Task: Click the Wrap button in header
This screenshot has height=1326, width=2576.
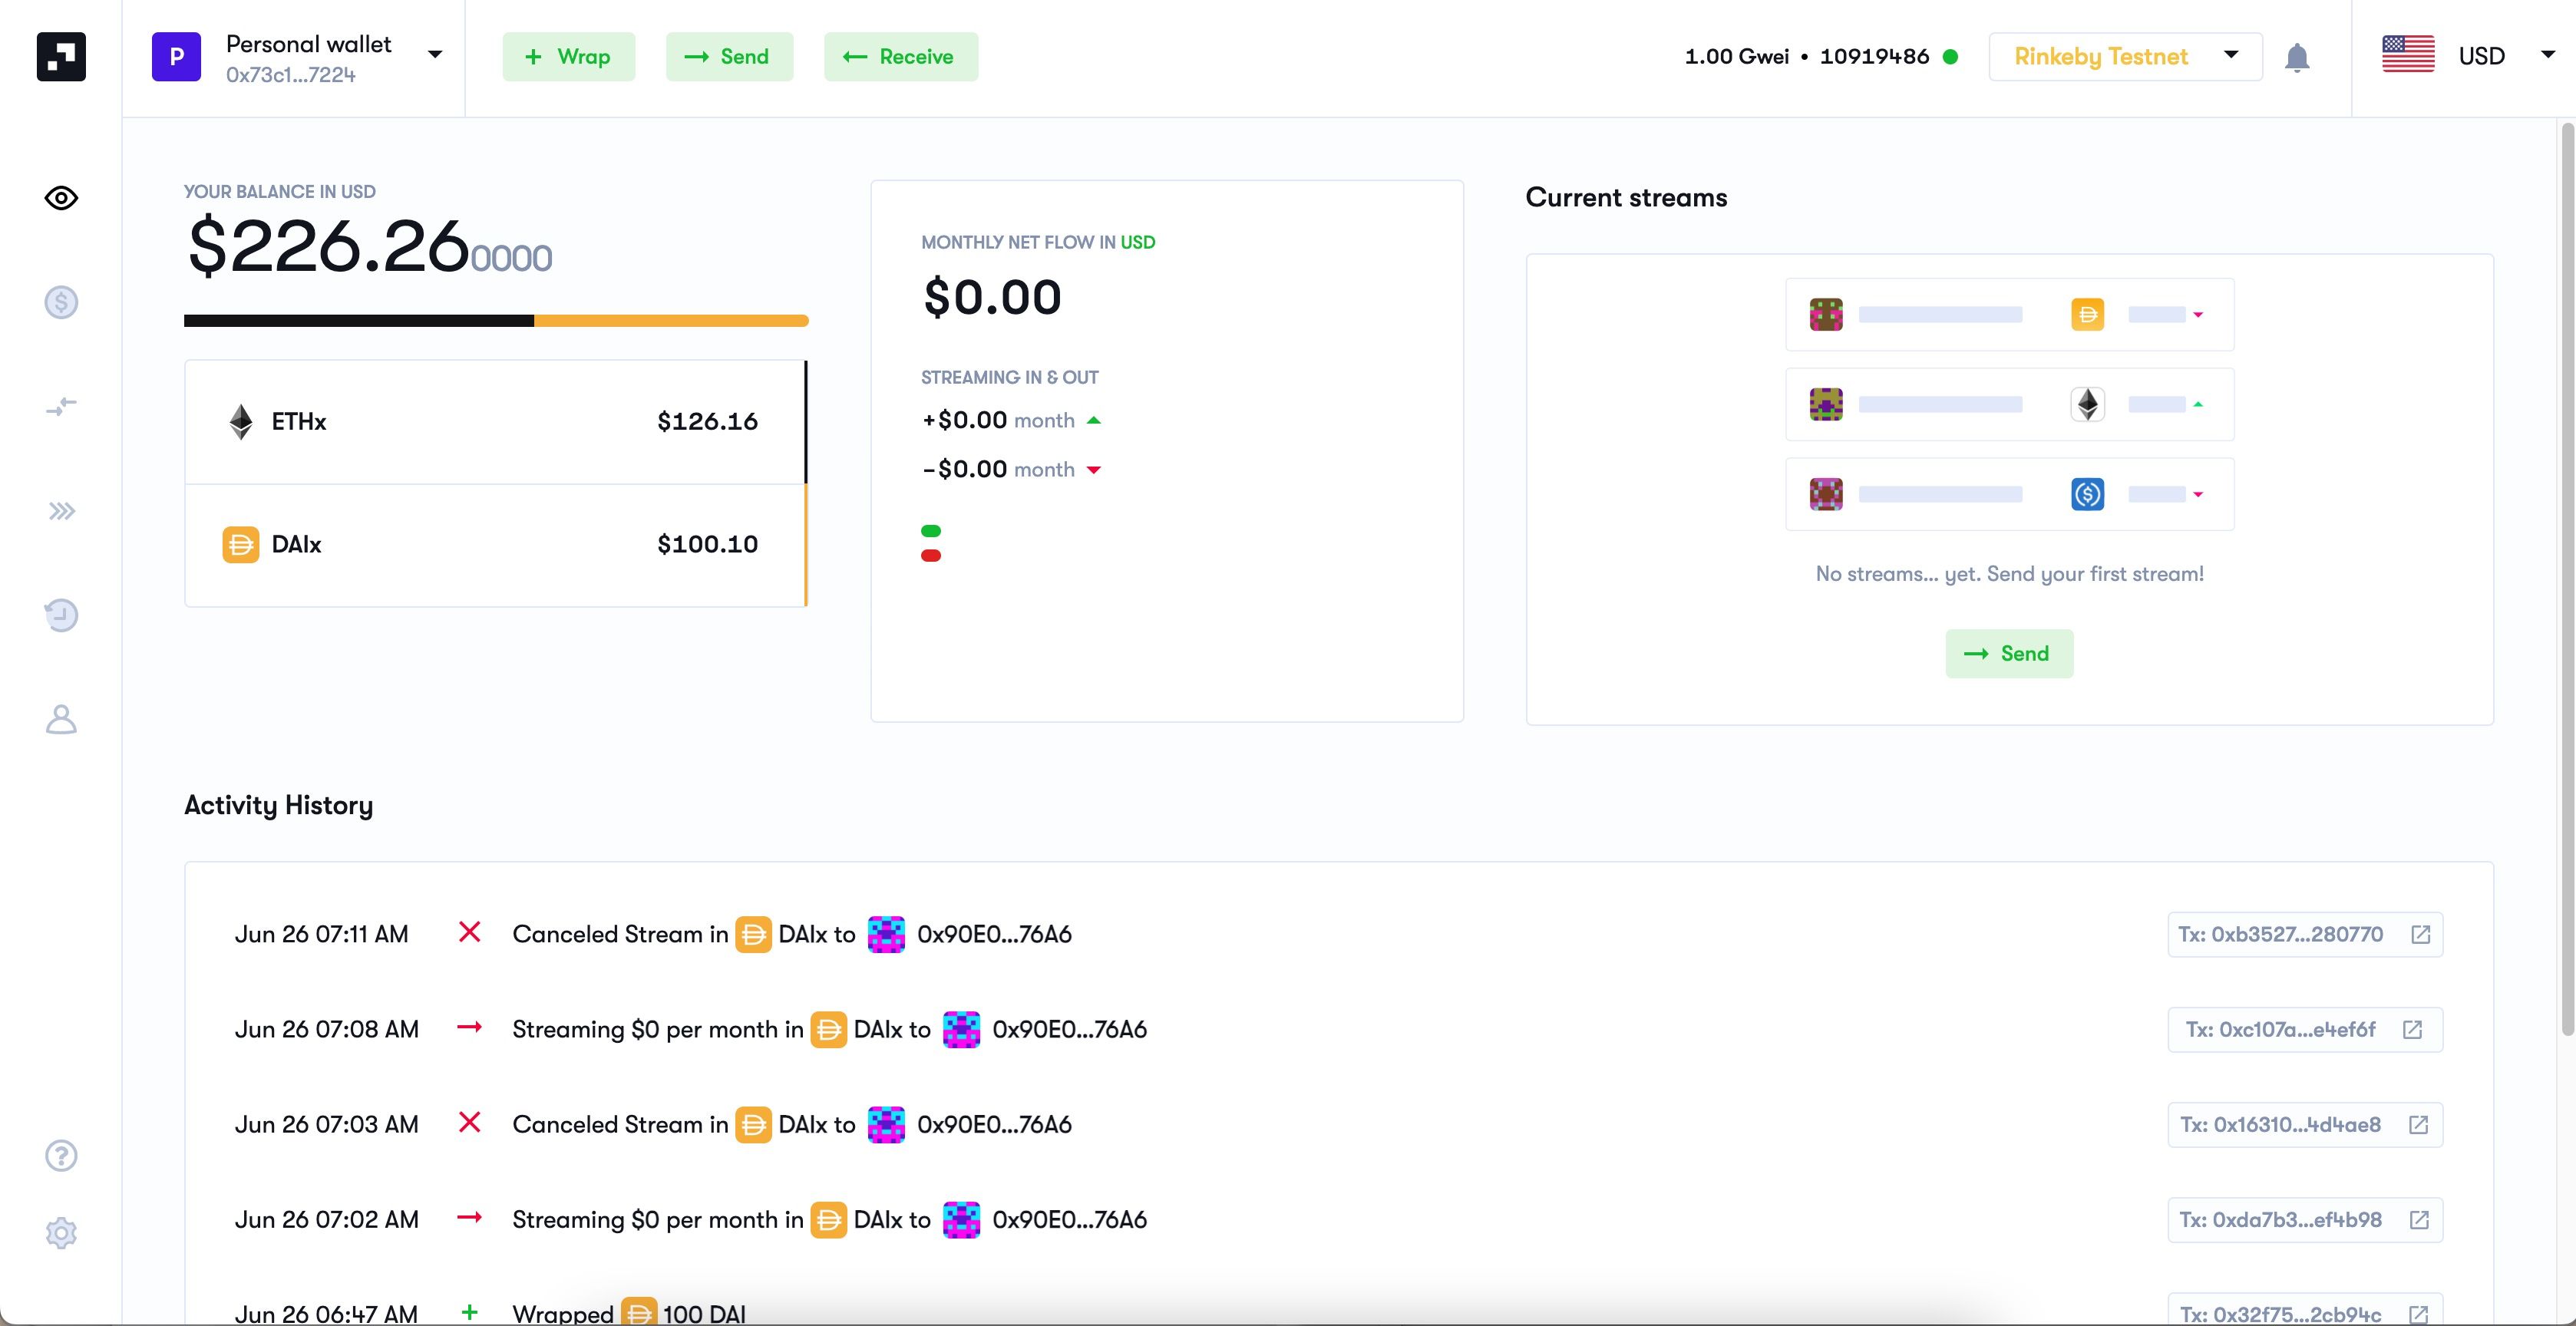Action: tap(568, 56)
